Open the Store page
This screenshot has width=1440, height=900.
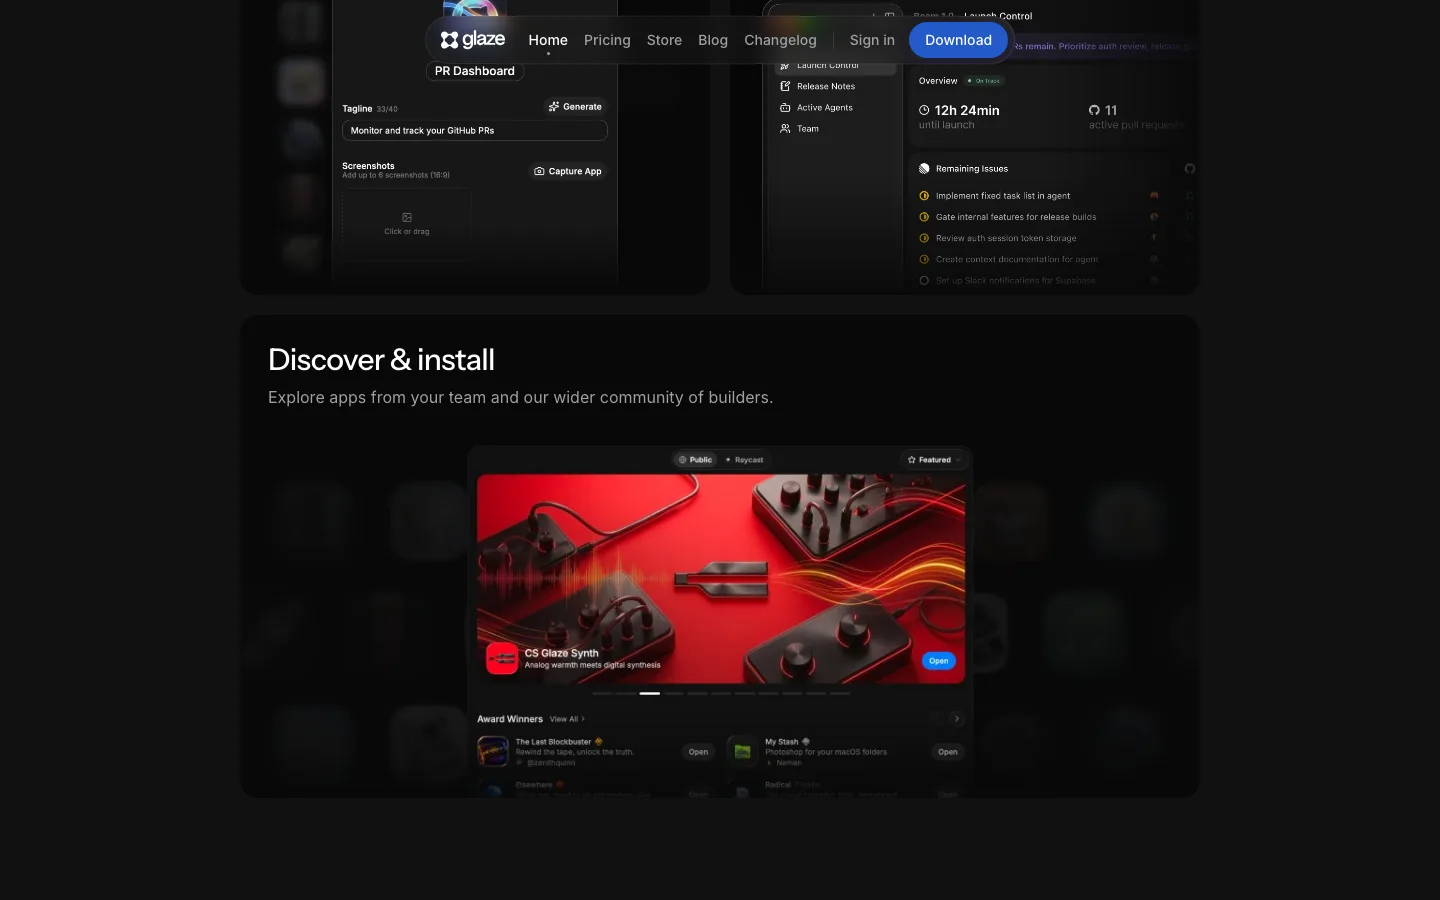click(664, 40)
